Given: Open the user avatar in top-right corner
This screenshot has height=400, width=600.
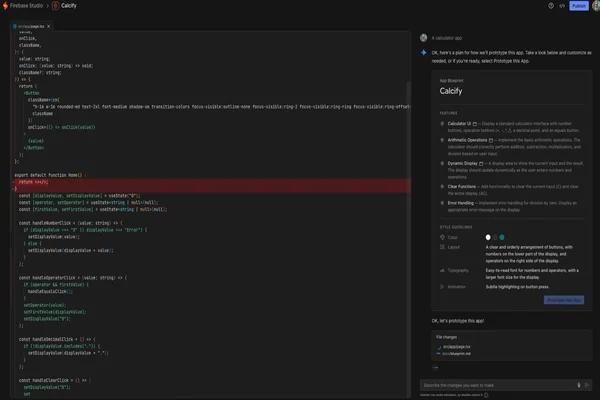Looking at the screenshot, I should click(x=596, y=6).
